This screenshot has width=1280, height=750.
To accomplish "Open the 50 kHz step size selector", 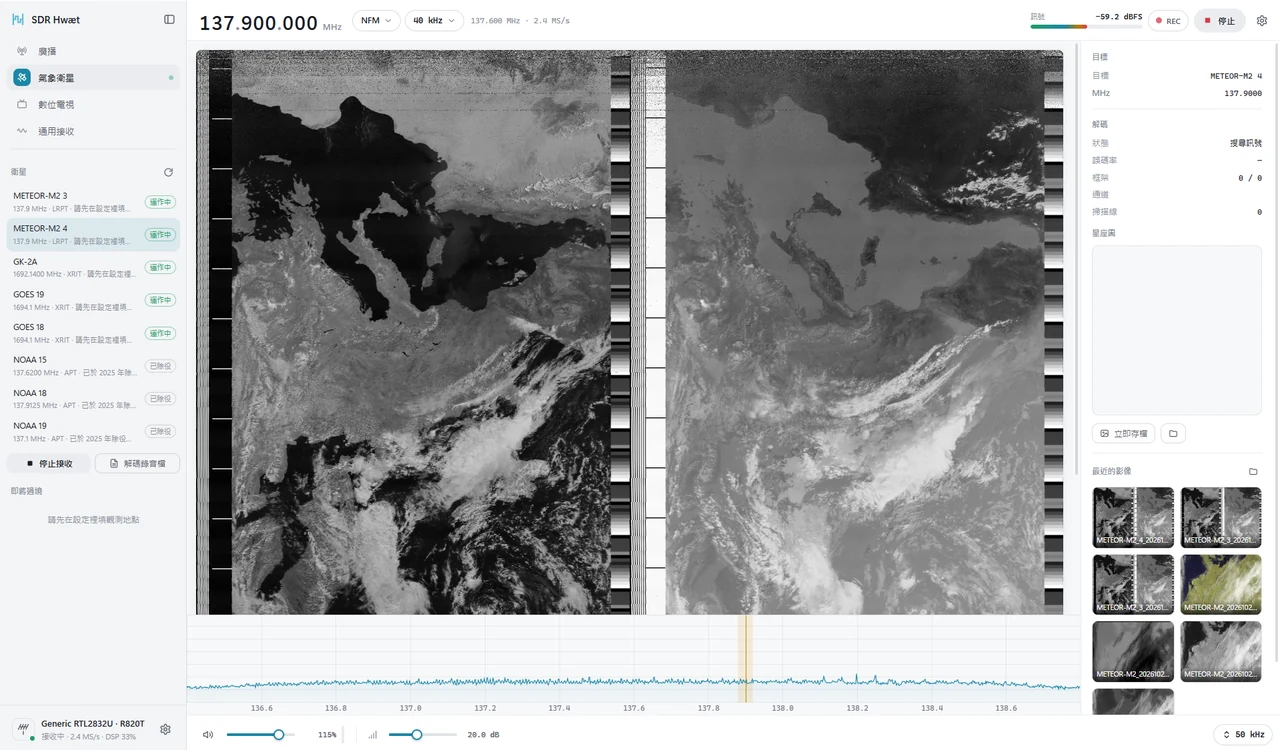I will pyautogui.click(x=1243, y=734).
